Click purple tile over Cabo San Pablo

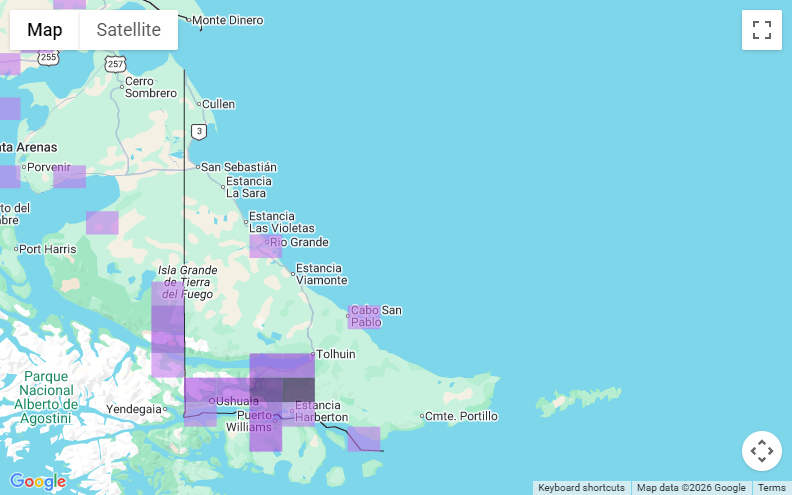click(x=363, y=317)
